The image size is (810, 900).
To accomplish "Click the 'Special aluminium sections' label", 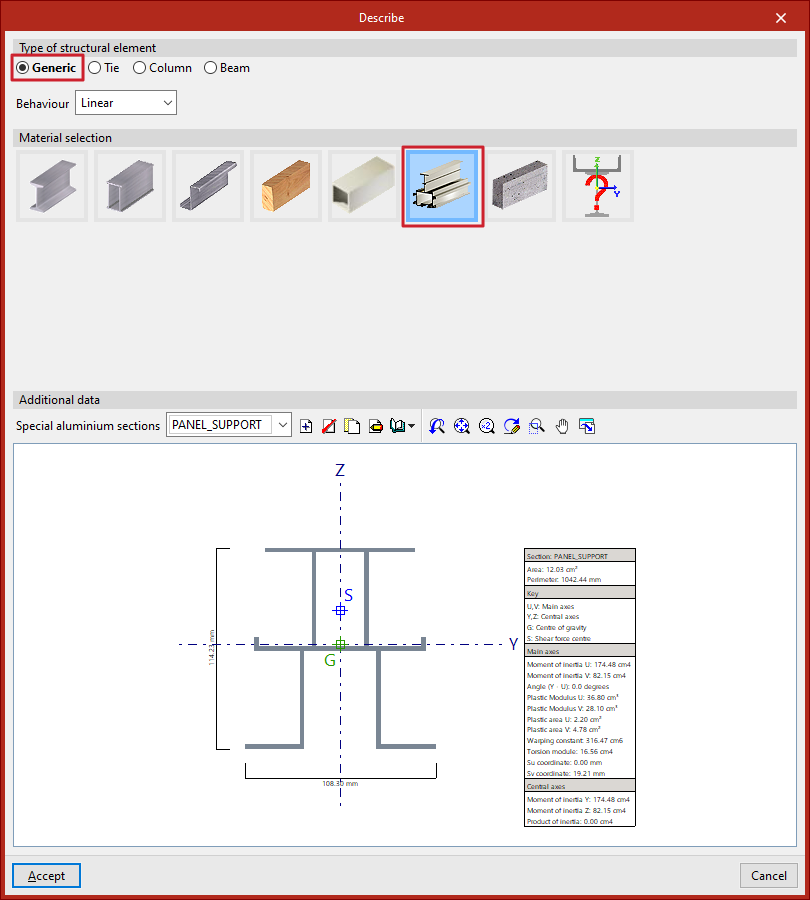I will click(88, 426).
